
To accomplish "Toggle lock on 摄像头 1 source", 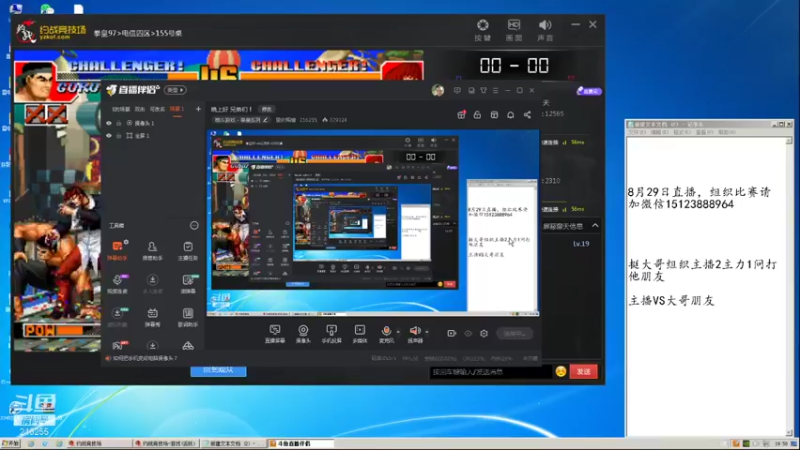I will coord(119,123).
